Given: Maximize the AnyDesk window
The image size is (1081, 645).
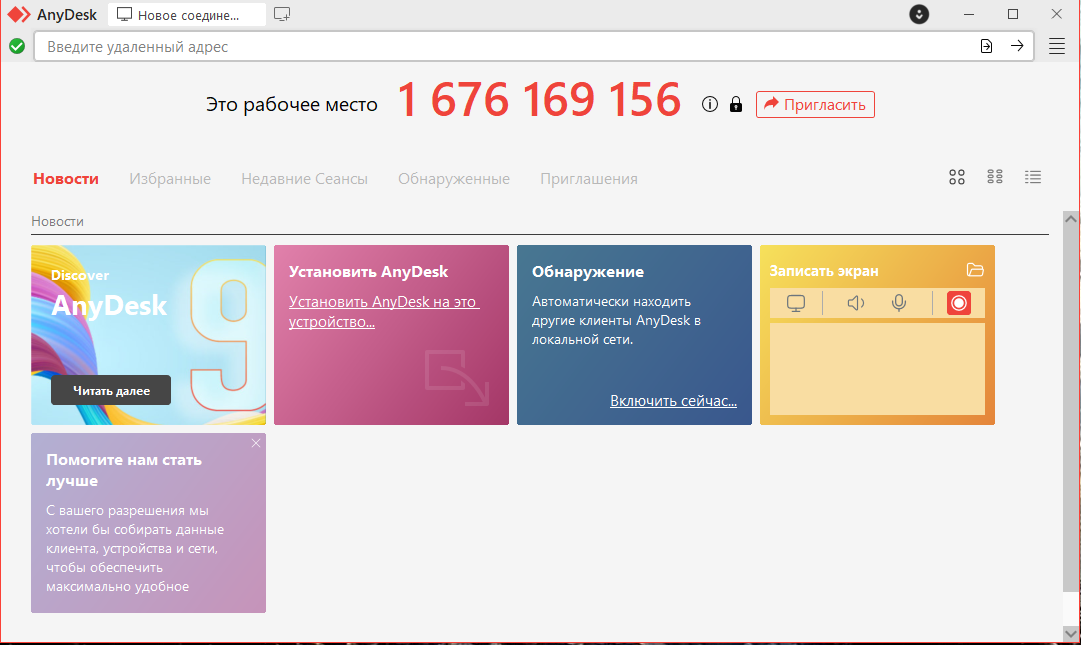Looking at the screenshot, I should [1013, 14].
